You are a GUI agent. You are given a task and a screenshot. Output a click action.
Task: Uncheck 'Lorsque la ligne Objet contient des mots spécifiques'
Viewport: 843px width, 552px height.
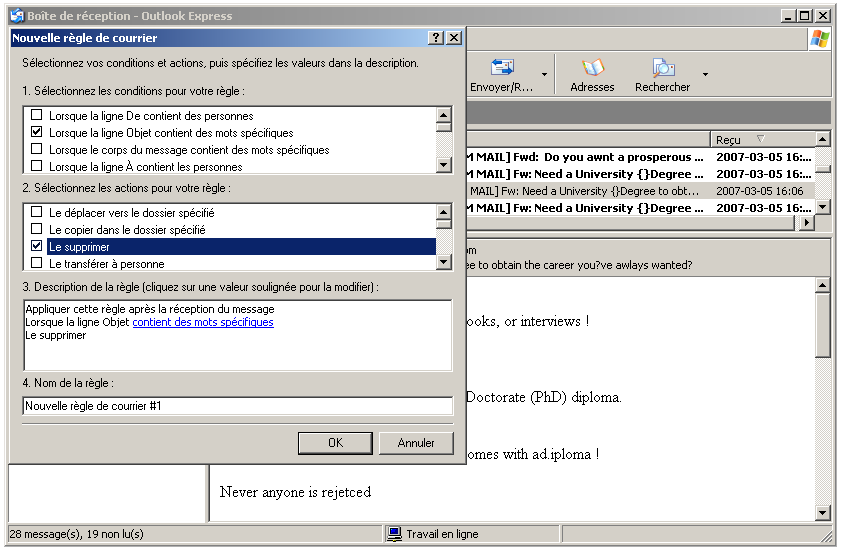[x=37, y=132]
